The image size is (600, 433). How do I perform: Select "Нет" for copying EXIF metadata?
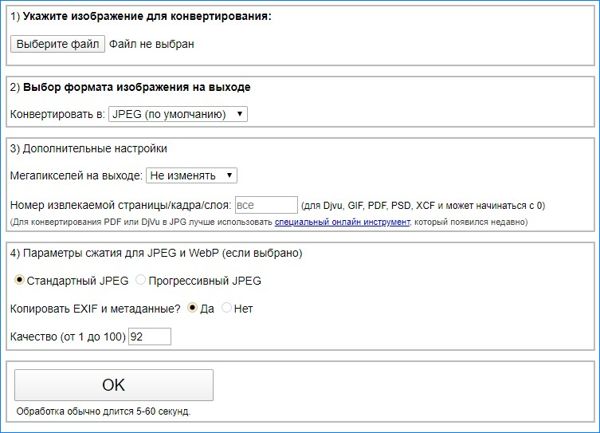(x=226, y=308)
